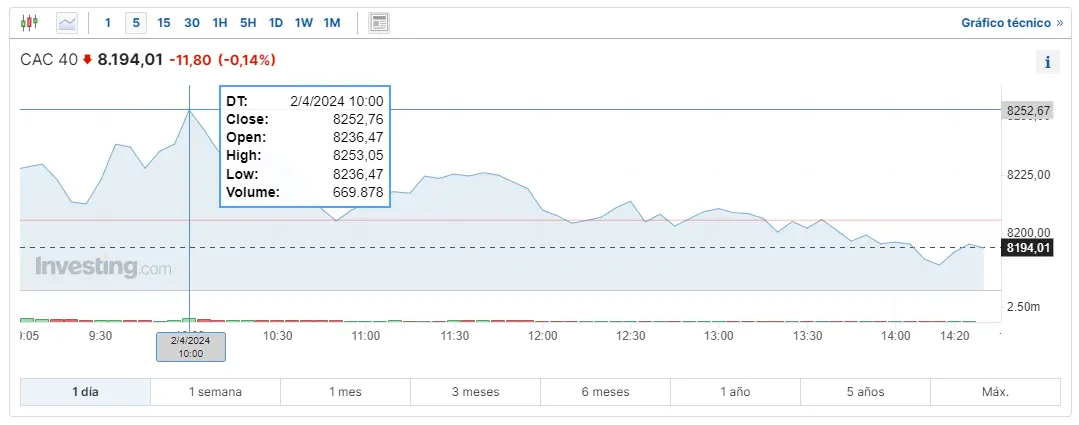Select the area chart type icon
1079x425 pixels.
(67, 22)
